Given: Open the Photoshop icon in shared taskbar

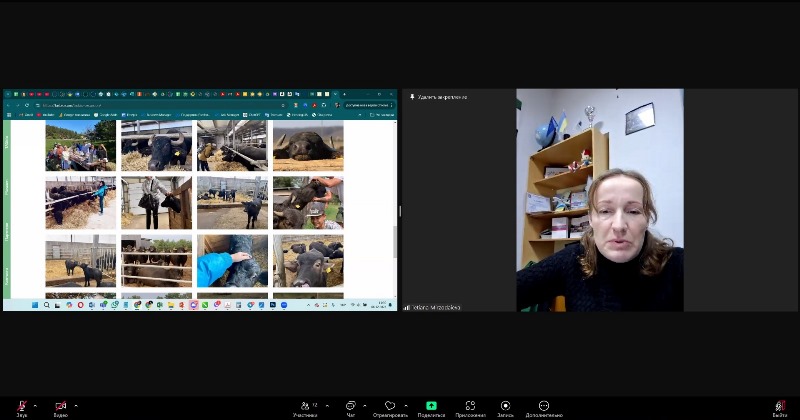Looking at the screenshot, I should pyautogui.click(x=273, y=305).
